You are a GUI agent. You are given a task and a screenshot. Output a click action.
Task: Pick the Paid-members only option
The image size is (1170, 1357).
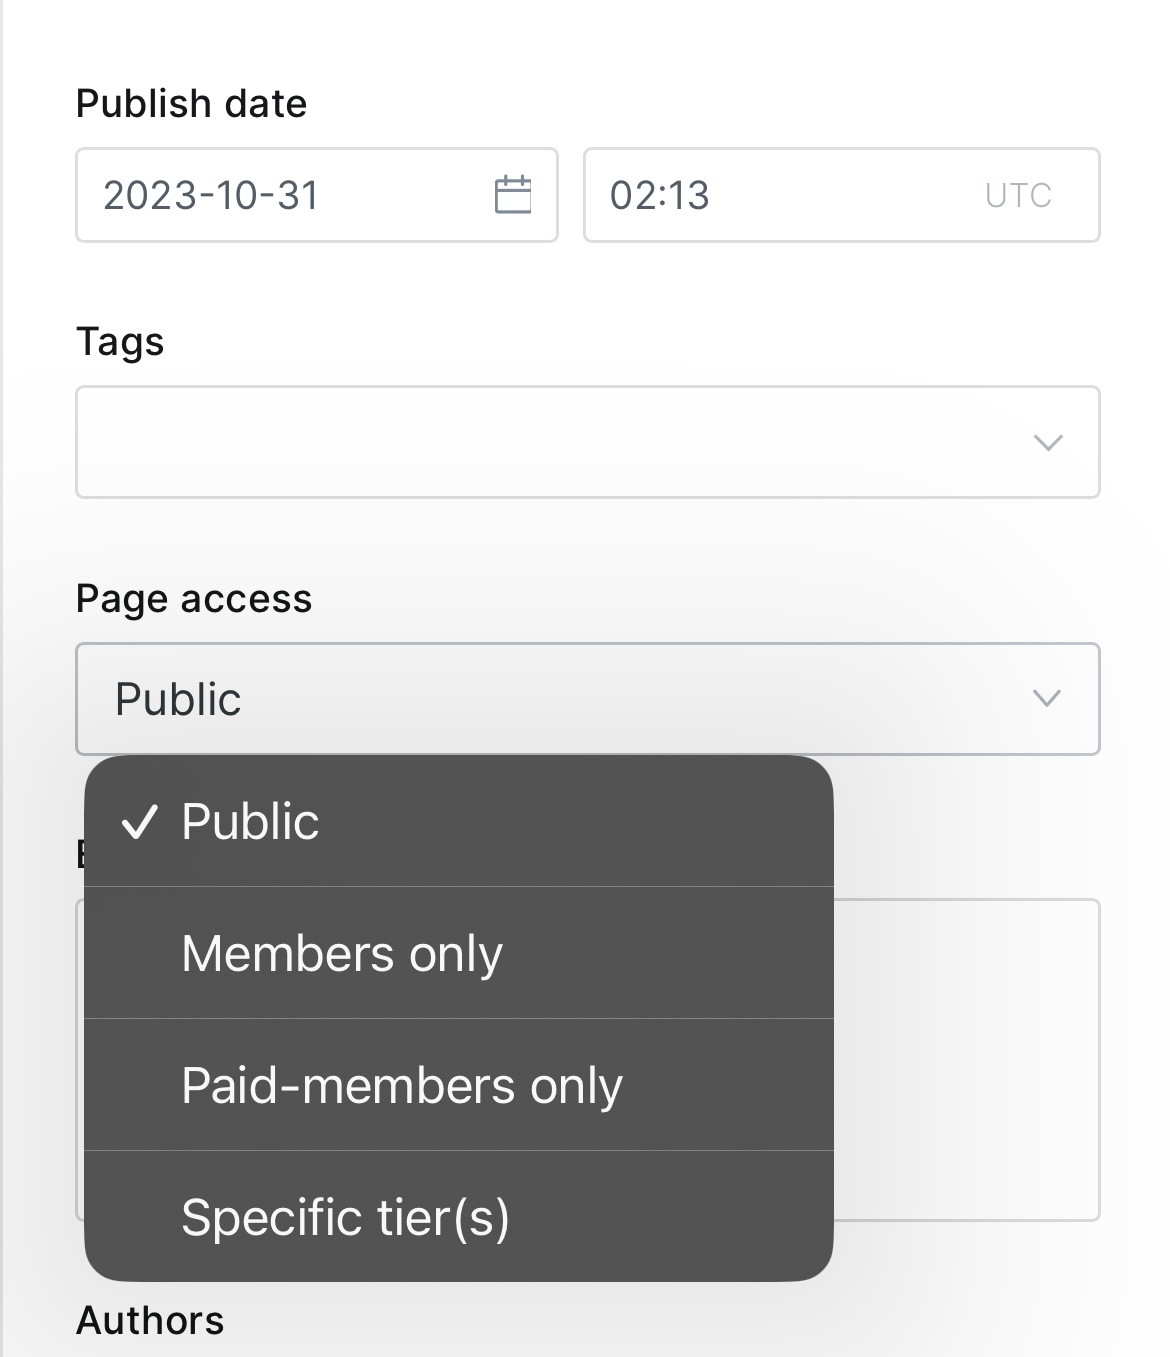pyautogui.click(x=459, y=1085)
